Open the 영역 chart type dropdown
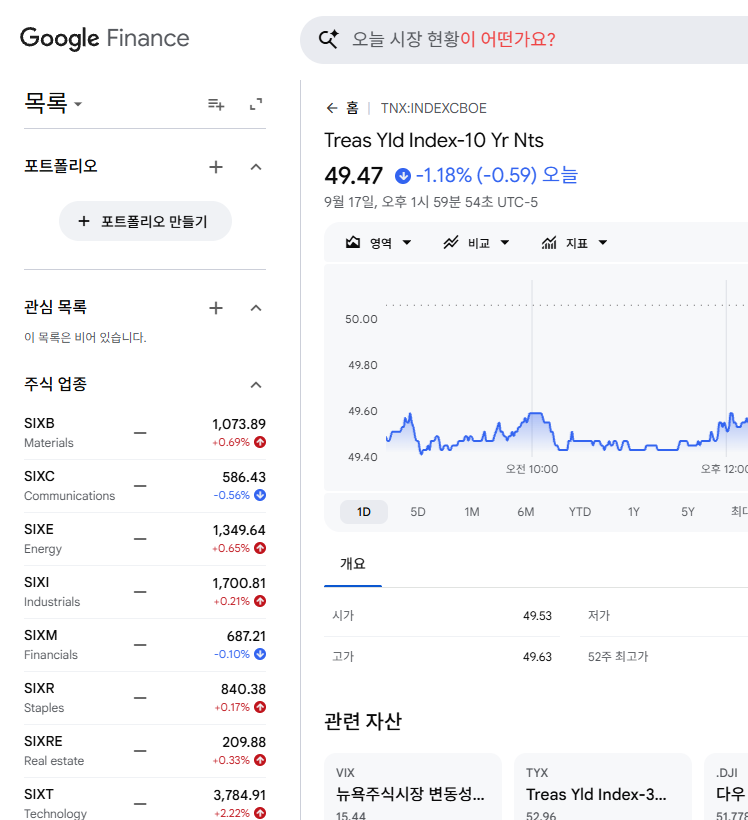This screenshot has width=748, height=820. pos(379,243)
